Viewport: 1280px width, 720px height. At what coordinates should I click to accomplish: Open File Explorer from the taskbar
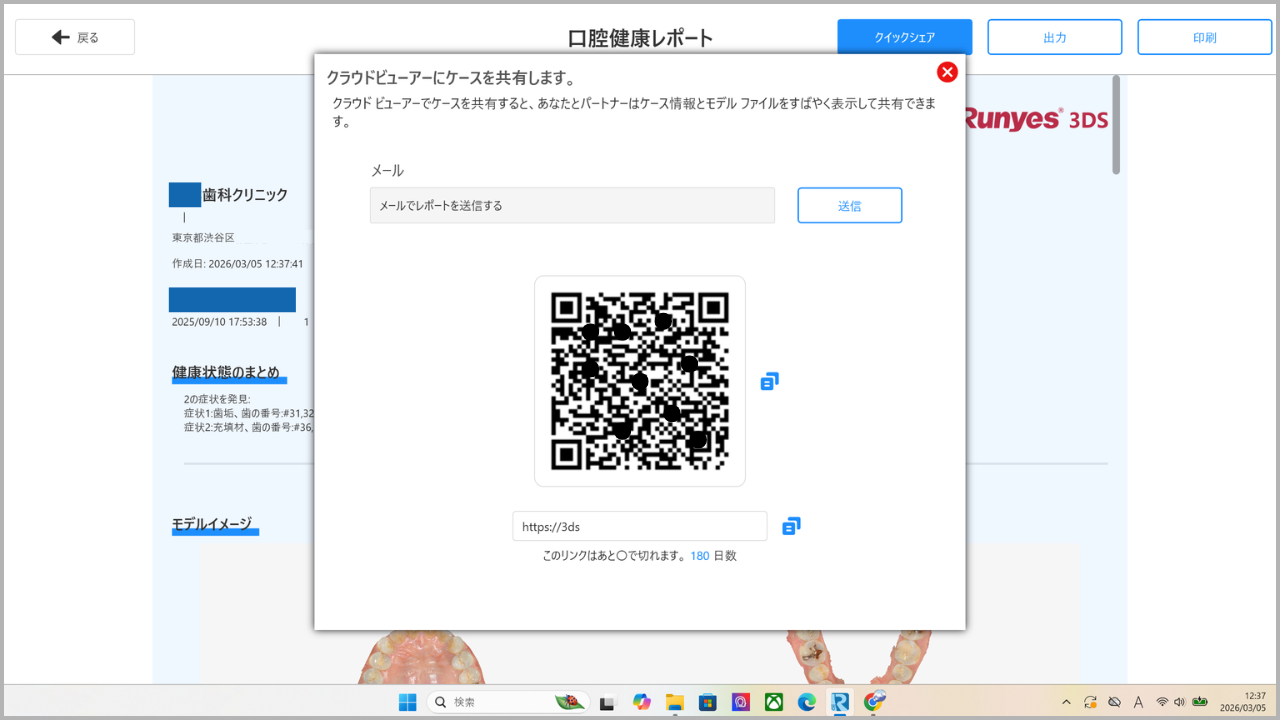674,702
